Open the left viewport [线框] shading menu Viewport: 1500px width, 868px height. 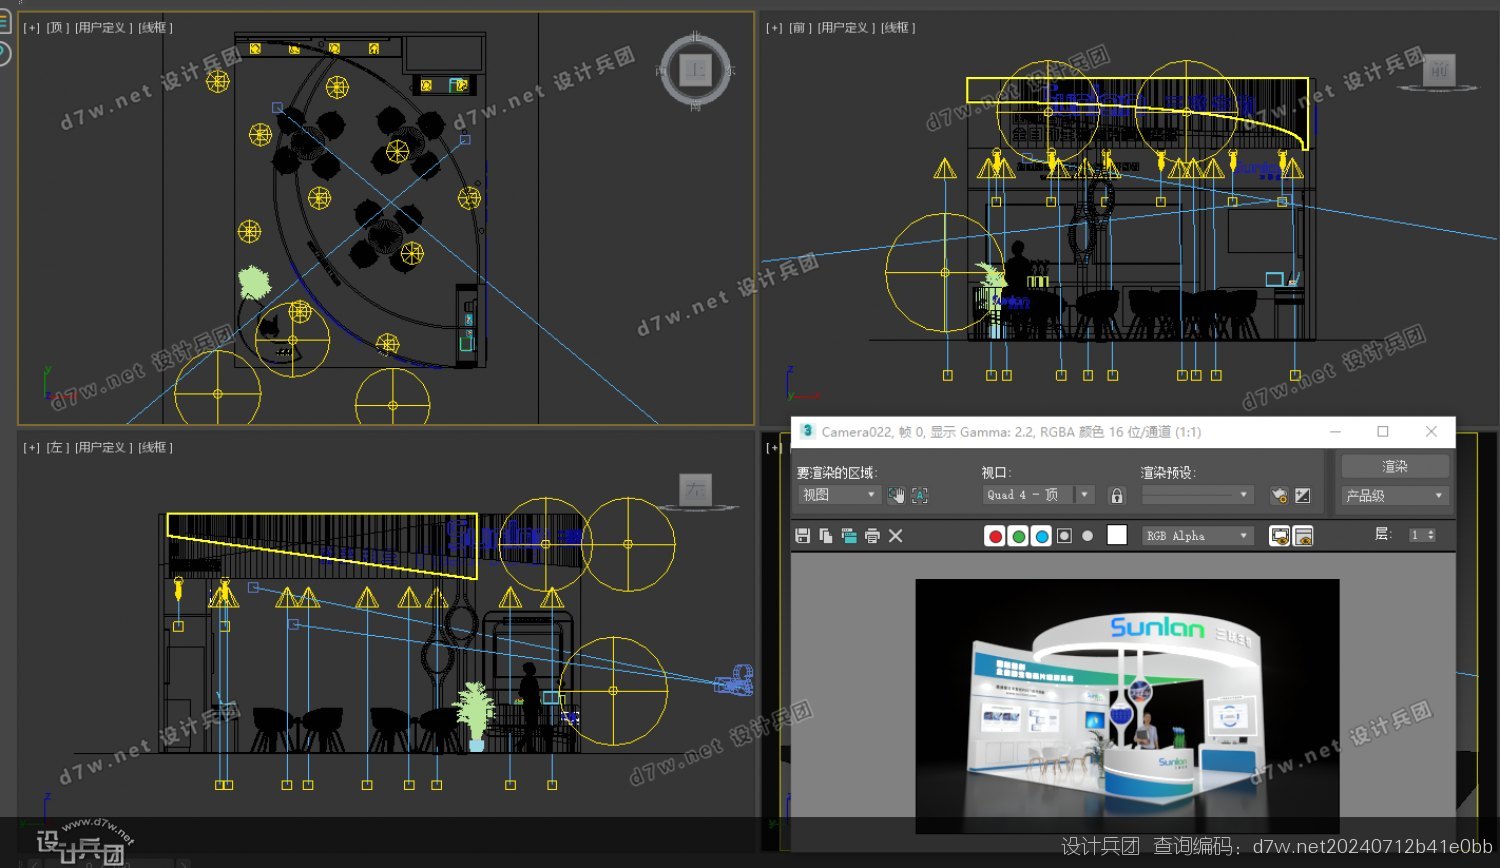point(155,448)
